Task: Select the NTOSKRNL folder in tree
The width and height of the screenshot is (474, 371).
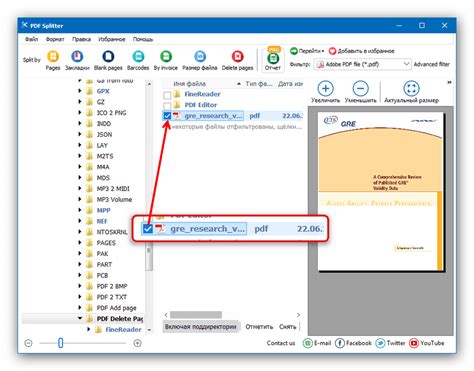Action: coord(112,232)
